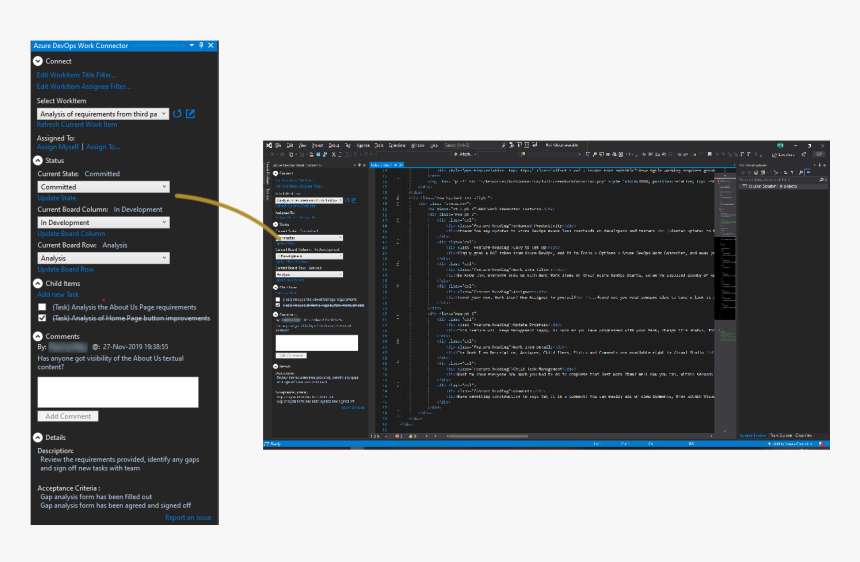This screenshot has width=860, height=562.
Task: Collapse the Connect section
Action: click(x=38, y=61)
